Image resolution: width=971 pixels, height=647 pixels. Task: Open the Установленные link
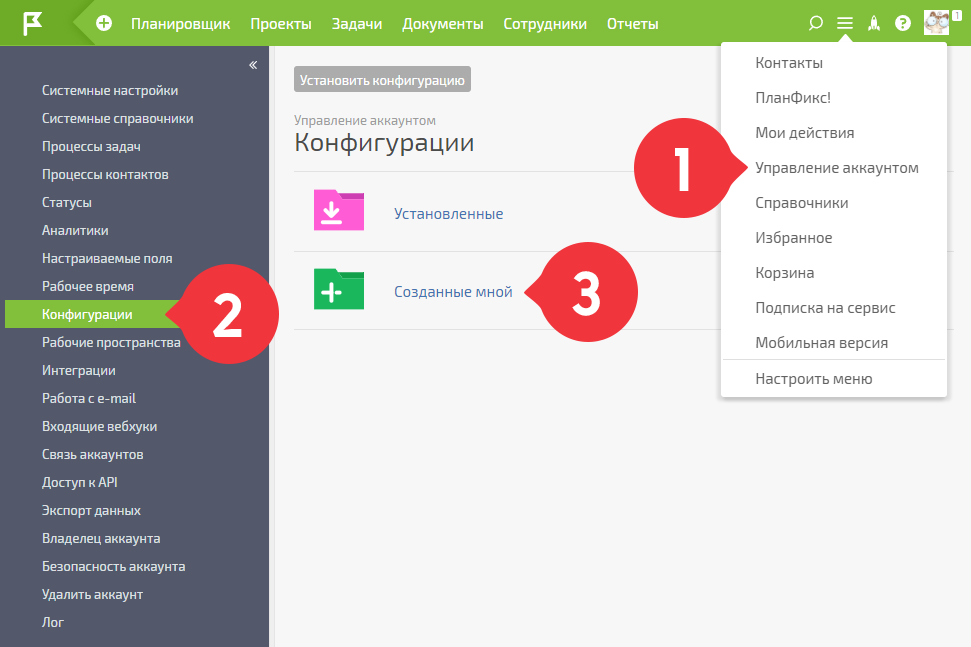(x=448, y=214)
